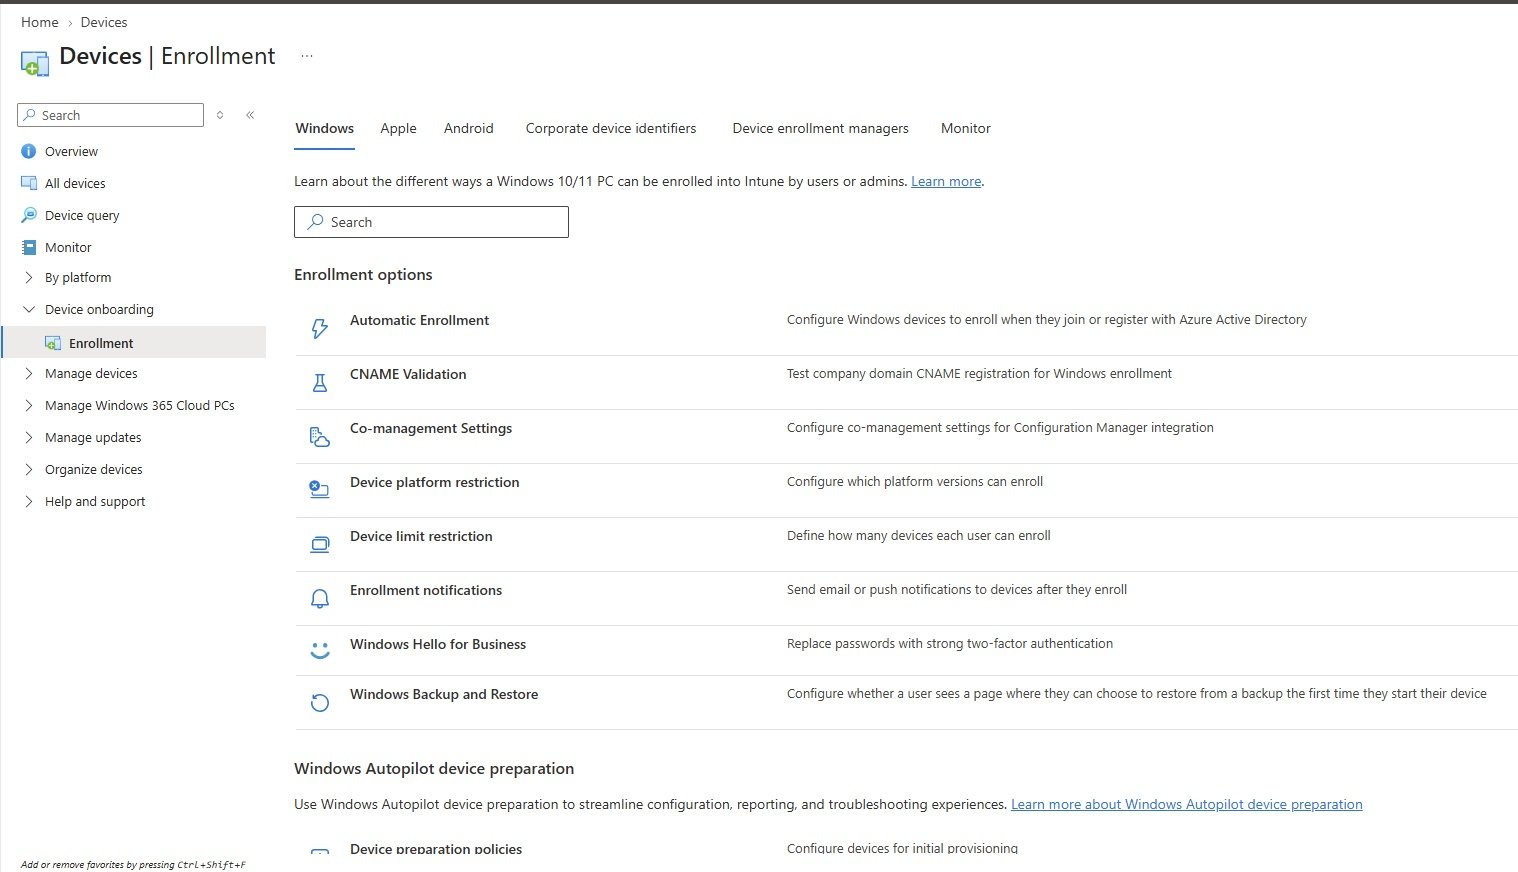This screenshot has height=872, width=1518.
Task: Expand the Manage updates section
Action: [29, 438]
